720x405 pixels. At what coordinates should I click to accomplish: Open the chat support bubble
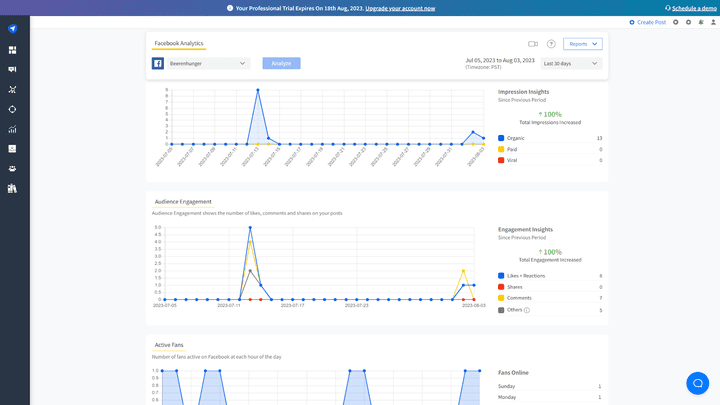(x=697, y=383)
